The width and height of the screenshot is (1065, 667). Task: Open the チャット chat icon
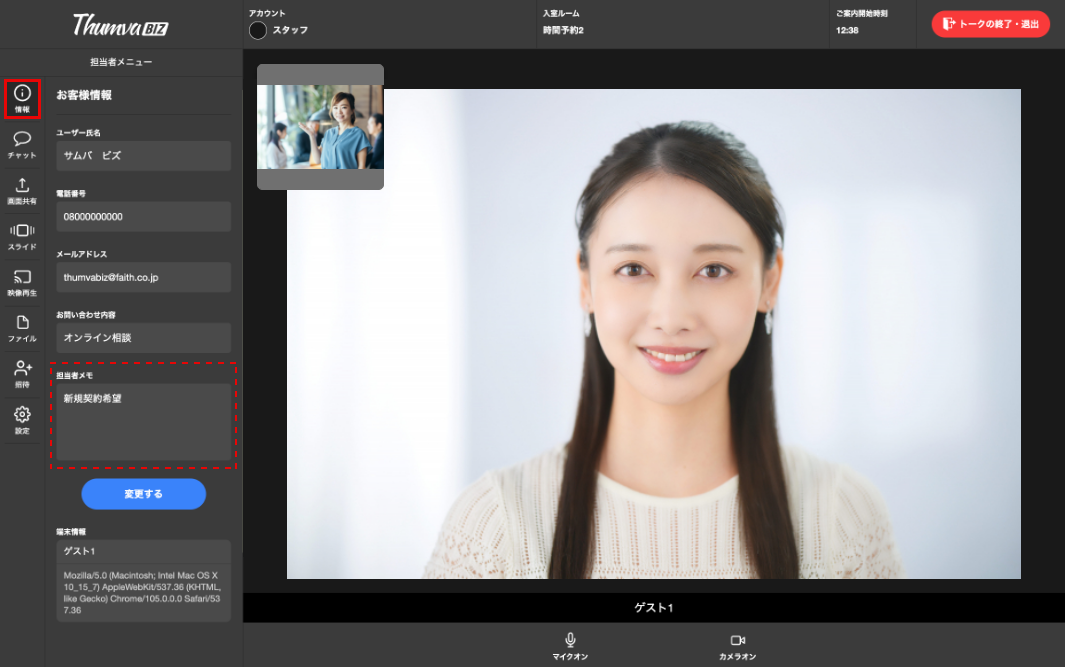coord(22,144)
